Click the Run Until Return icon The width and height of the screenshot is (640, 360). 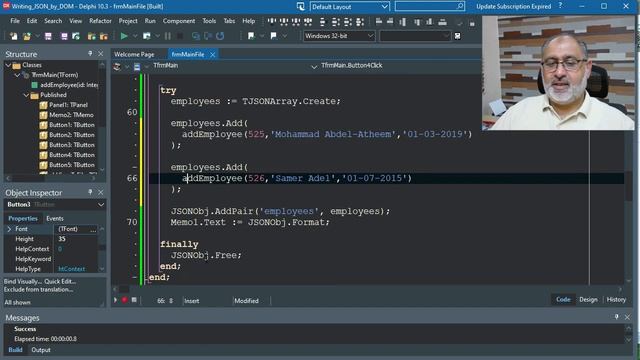(220, 36)
